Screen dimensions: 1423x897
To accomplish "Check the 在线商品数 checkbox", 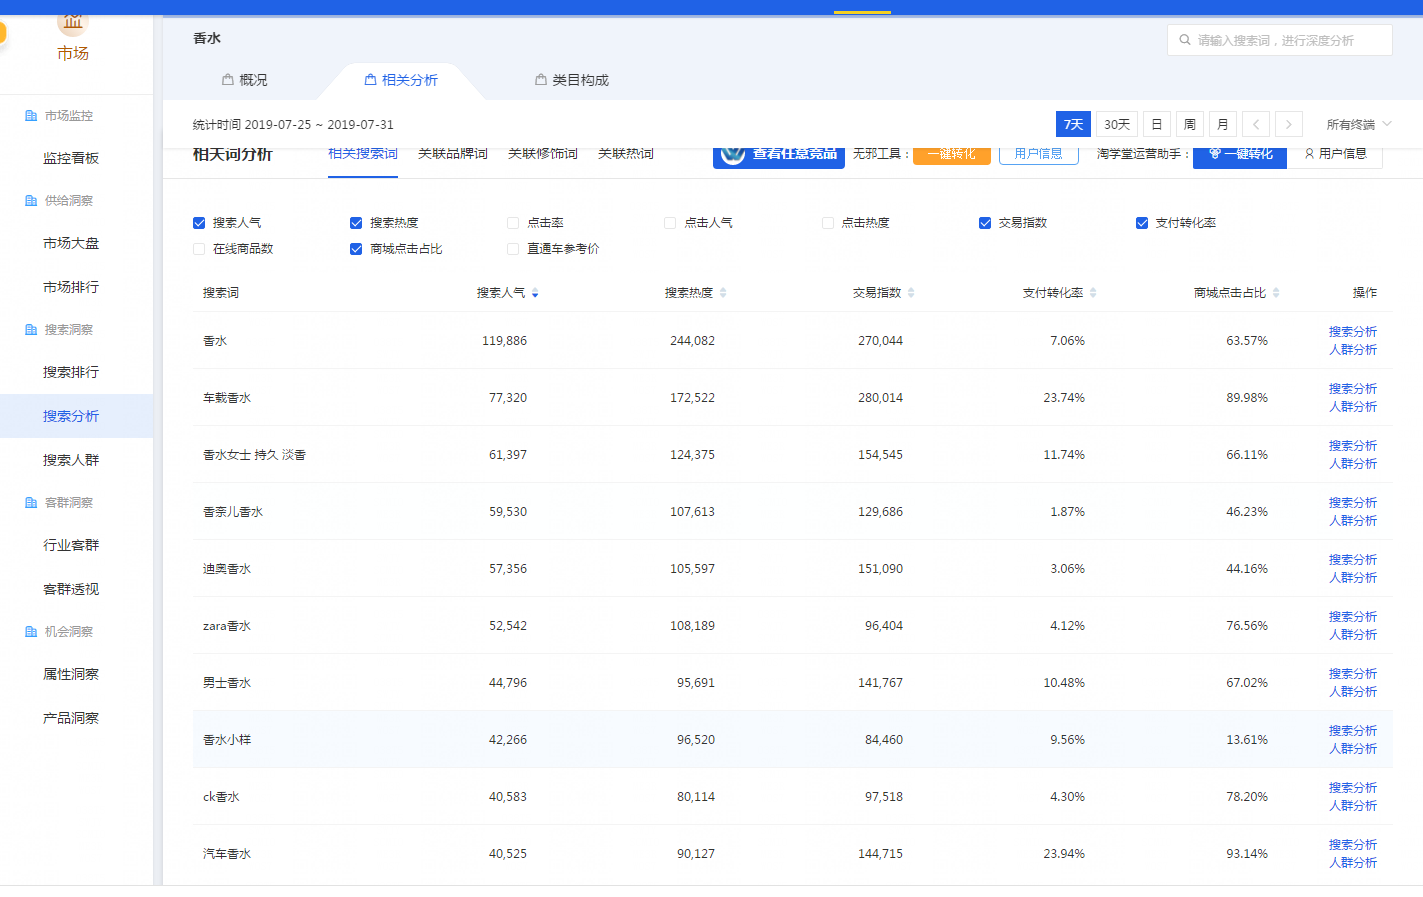I will (199, 249).
